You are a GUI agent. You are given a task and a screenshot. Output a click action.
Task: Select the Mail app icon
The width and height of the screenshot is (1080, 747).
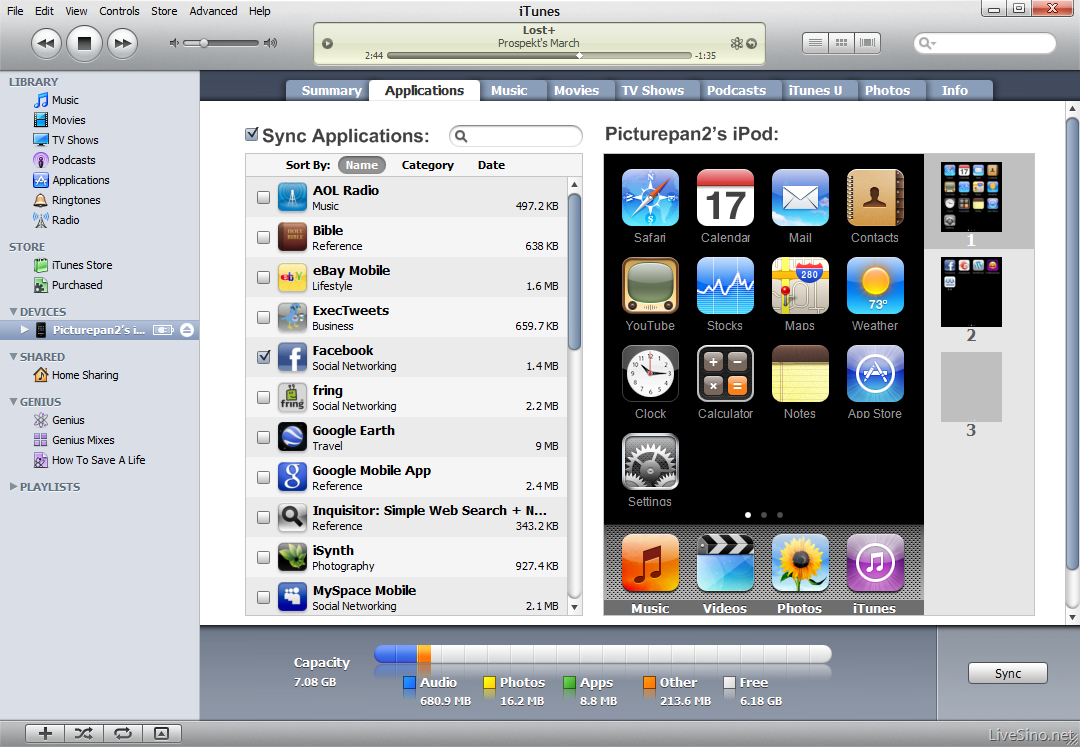click(x=800, y=198)
